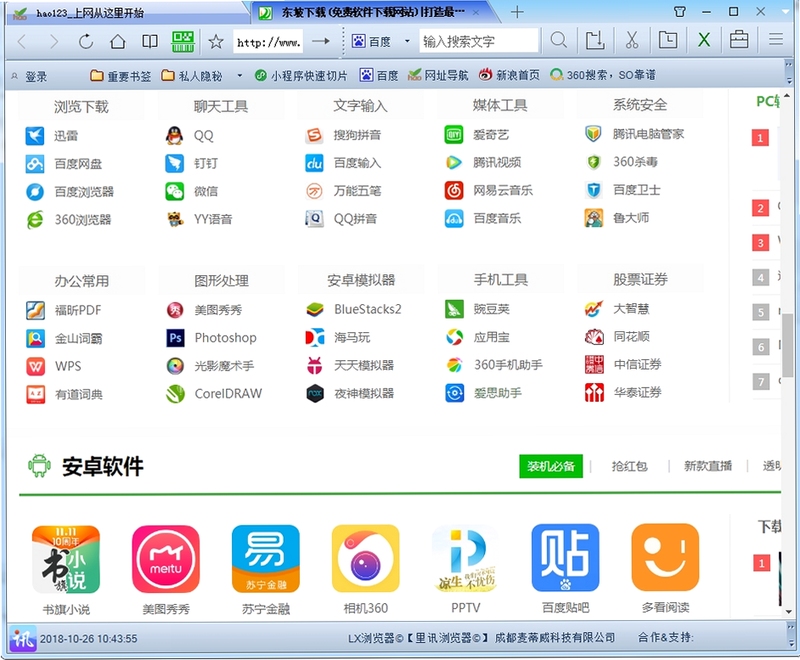
Task: Click the Photoshop Ps icon
Action: tap(176, 338)
